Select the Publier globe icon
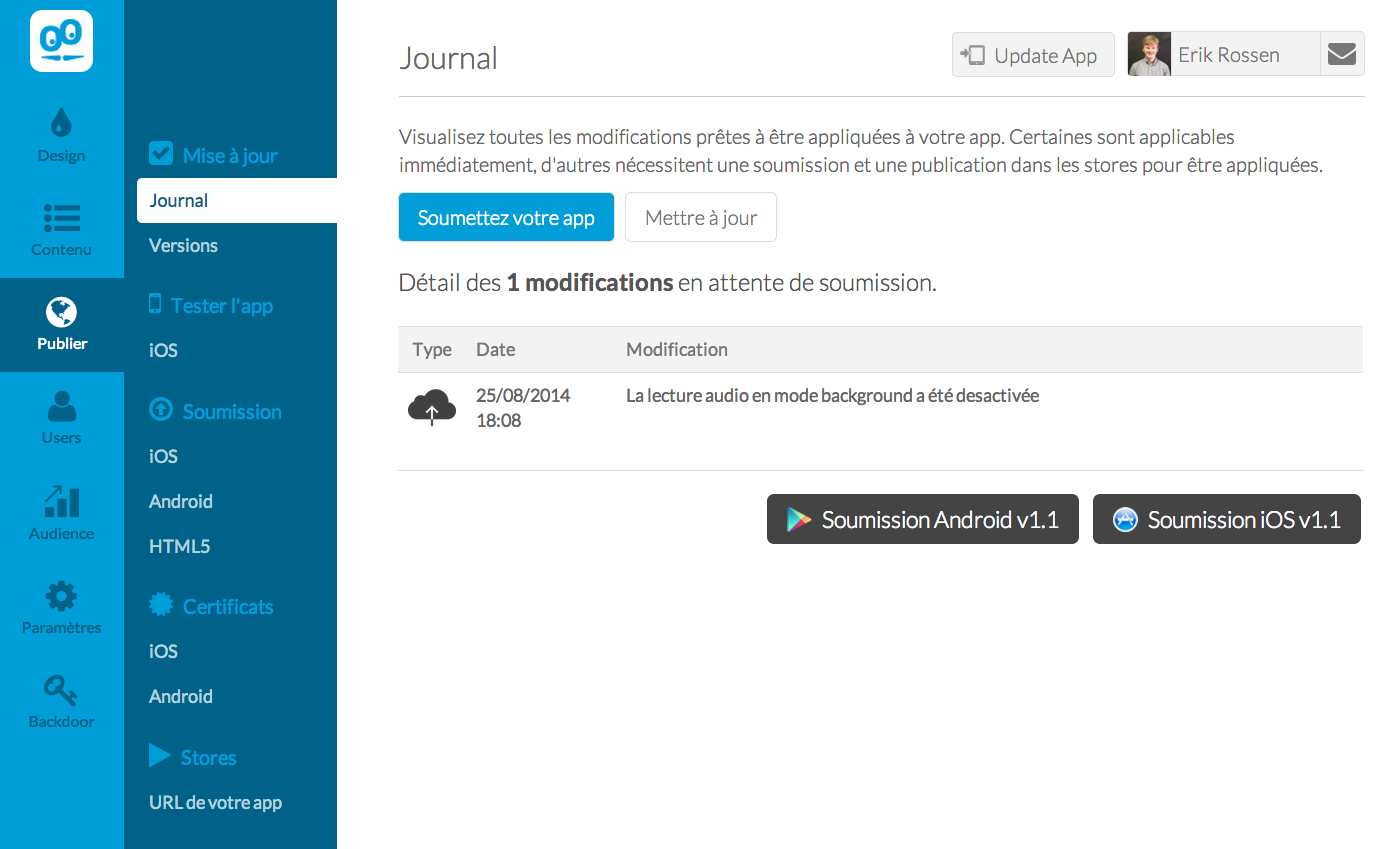The width and height of the screenshot is (1395, 849). click(61, 312)
